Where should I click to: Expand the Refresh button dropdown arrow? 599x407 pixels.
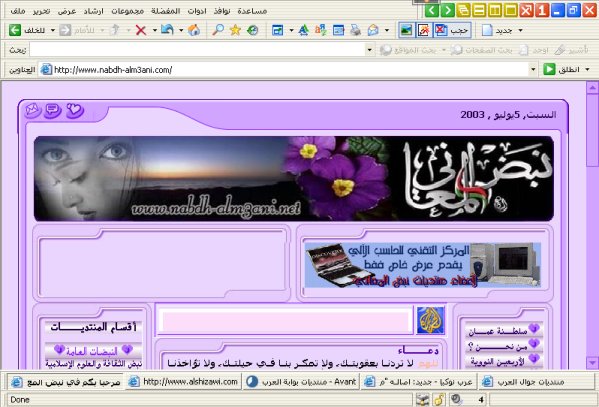[x=181, y=30]
